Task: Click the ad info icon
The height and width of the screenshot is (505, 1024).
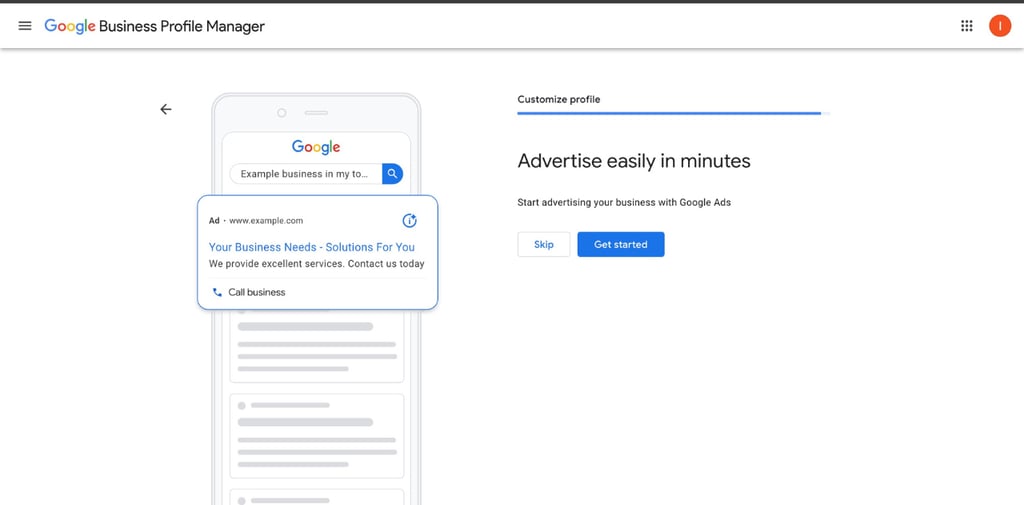Action: [409, 221]
